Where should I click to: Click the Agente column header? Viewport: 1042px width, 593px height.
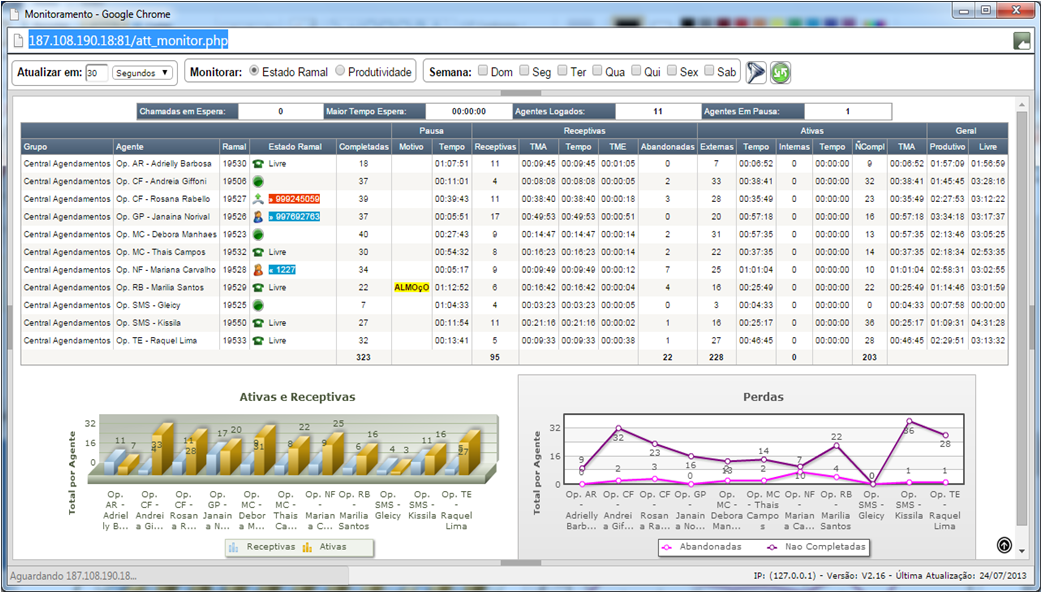coord(167,147)
